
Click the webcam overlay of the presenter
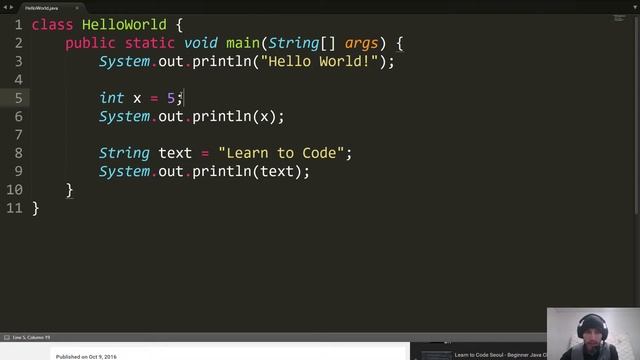593,334
